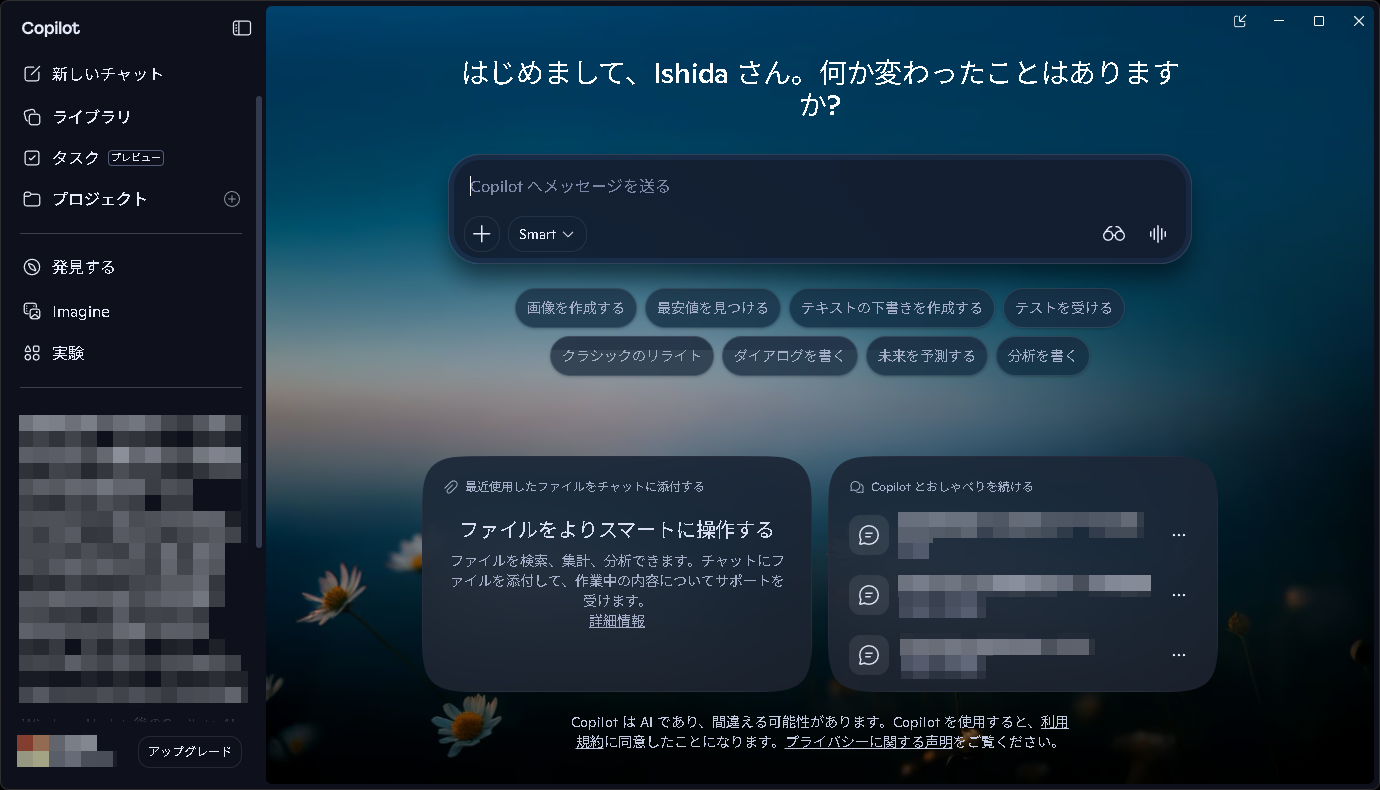The height and width of the screenshot is (790, 1380).
Task: Open more options for second conversation
Action: (x=1178, y=595)
